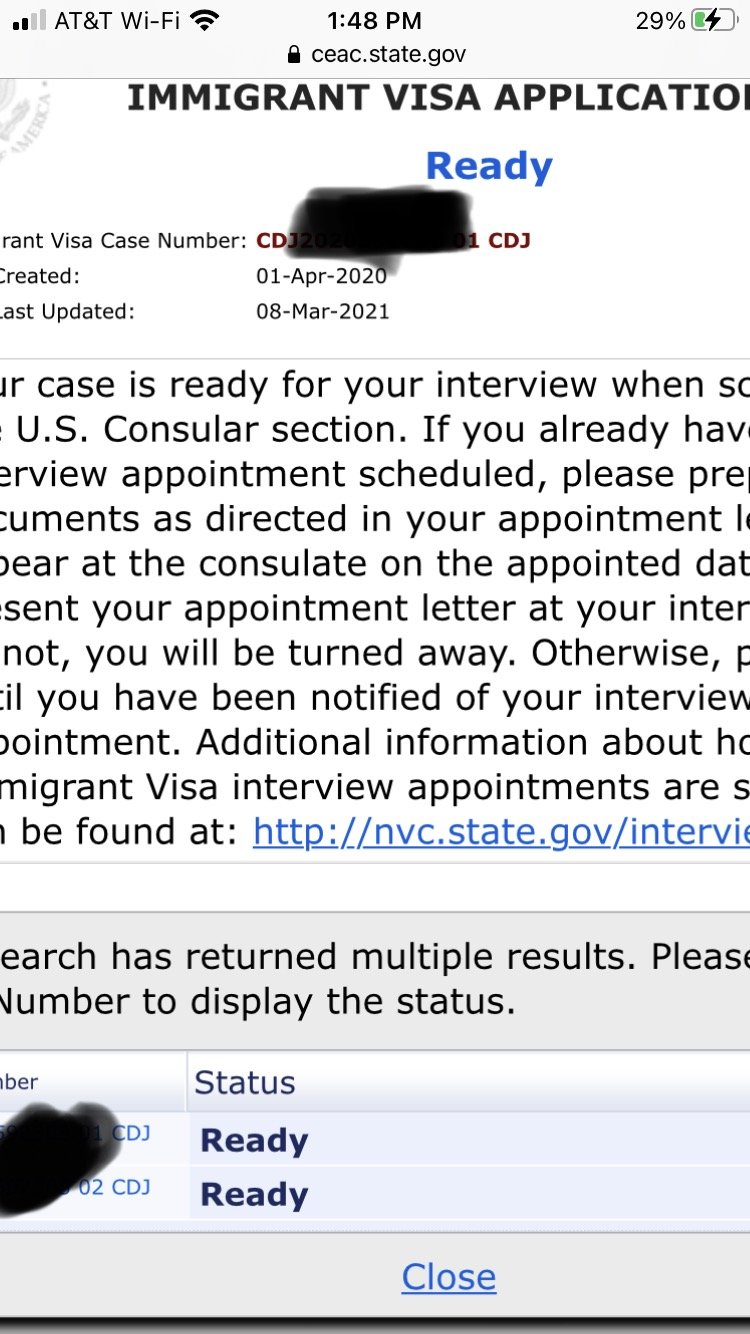The image size is (750, 1334).
Task: Click the Last Updated date 08-Mar-2021
Action: point(323,311)
